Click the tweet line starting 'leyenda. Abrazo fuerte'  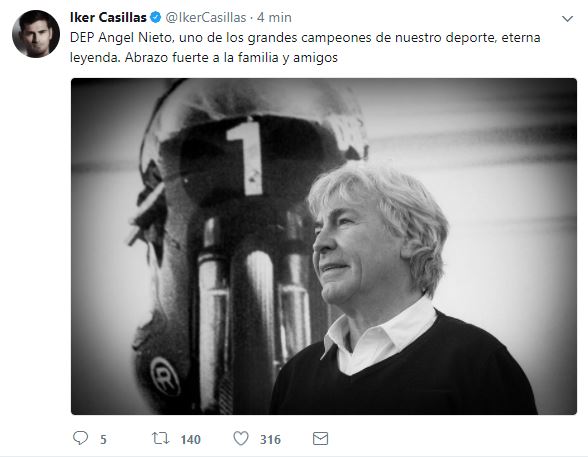click(x=204, y=57)
